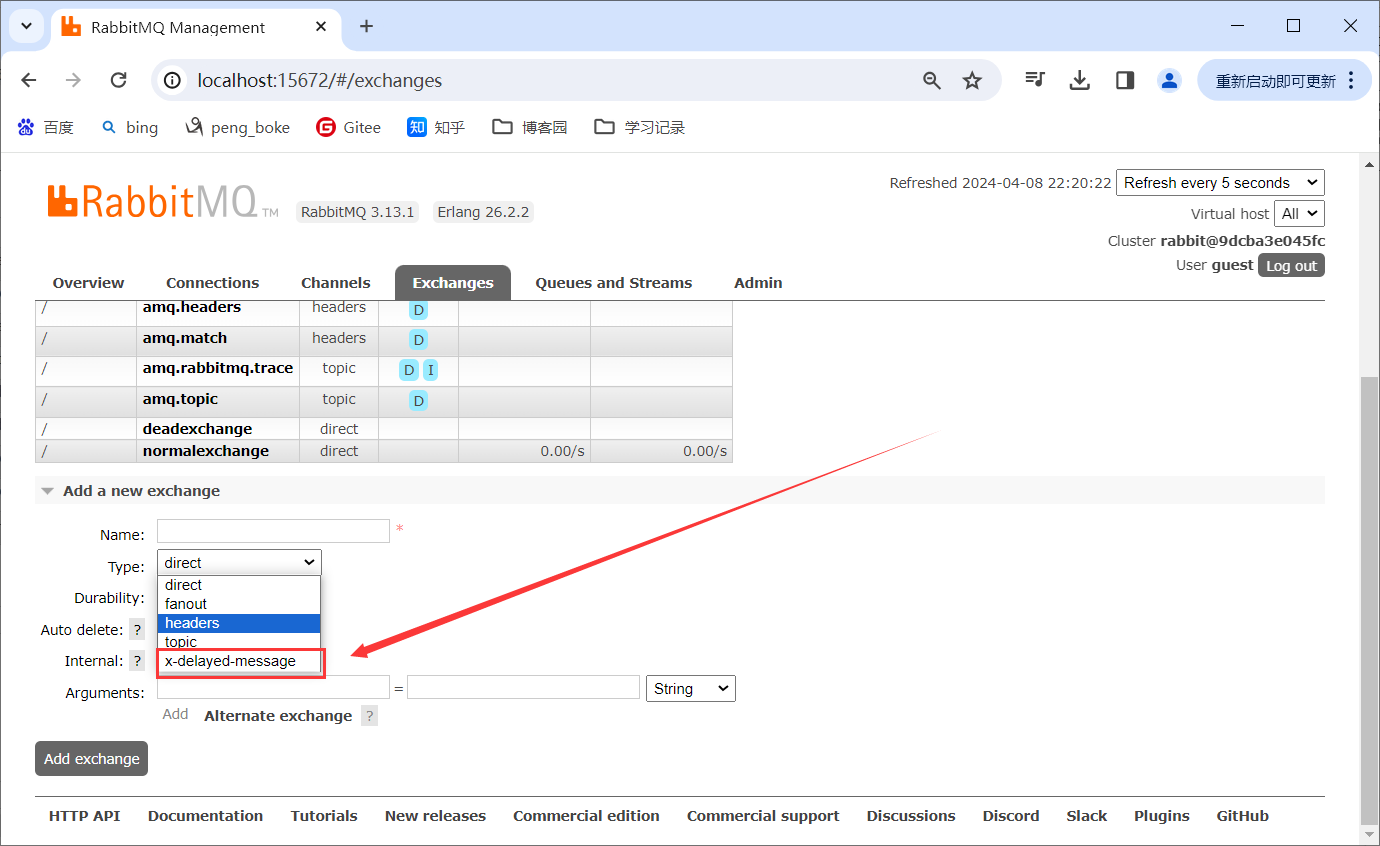Choose topic in Type list

pos(239,642)
